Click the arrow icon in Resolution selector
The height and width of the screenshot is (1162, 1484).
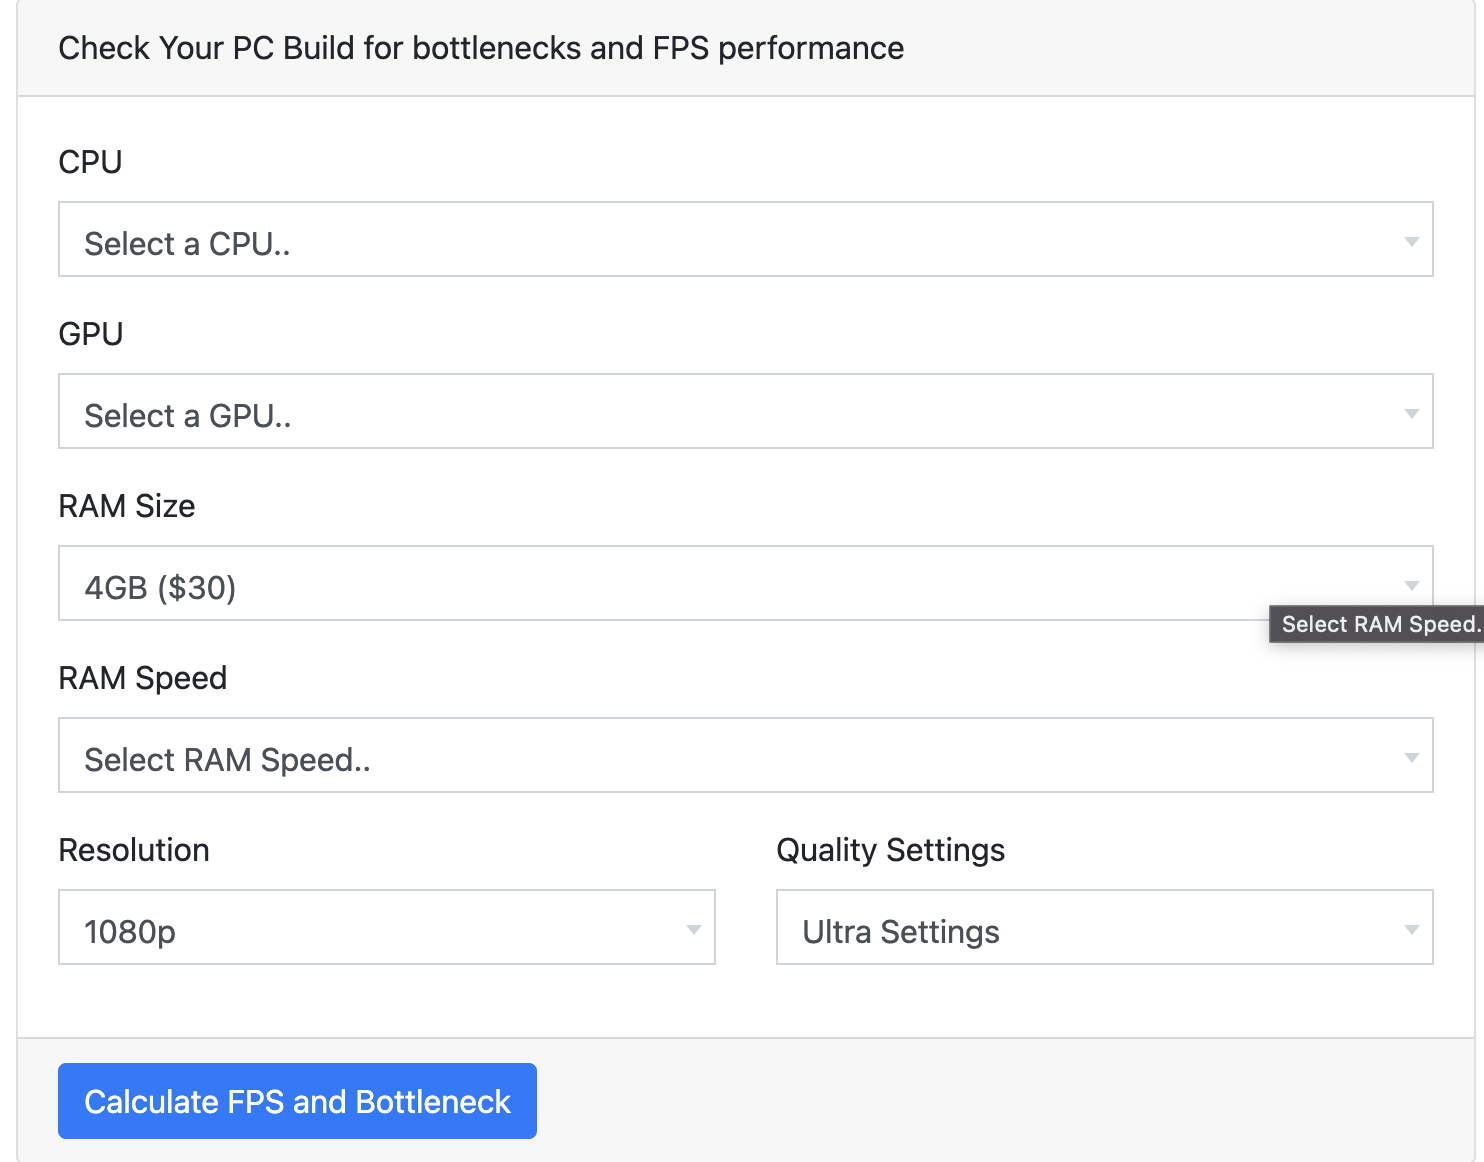693,929
